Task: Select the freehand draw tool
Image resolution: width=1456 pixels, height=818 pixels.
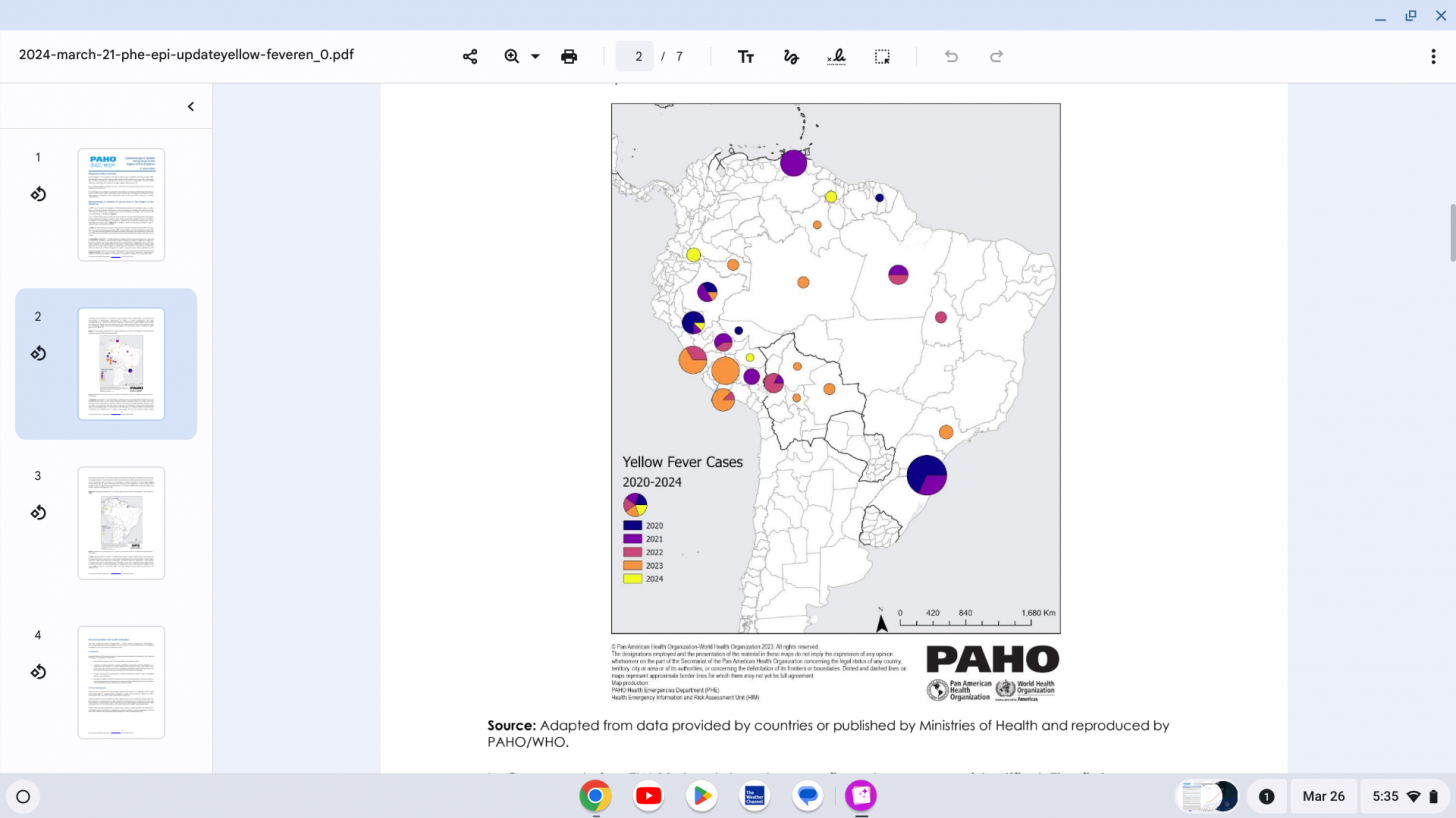Action: 791,56
